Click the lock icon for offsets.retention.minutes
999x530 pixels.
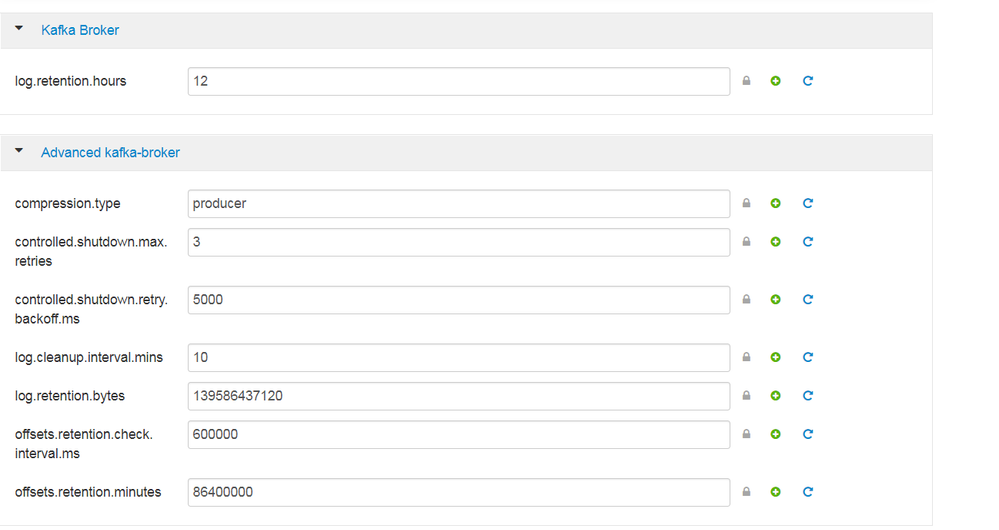coord(746,492)
